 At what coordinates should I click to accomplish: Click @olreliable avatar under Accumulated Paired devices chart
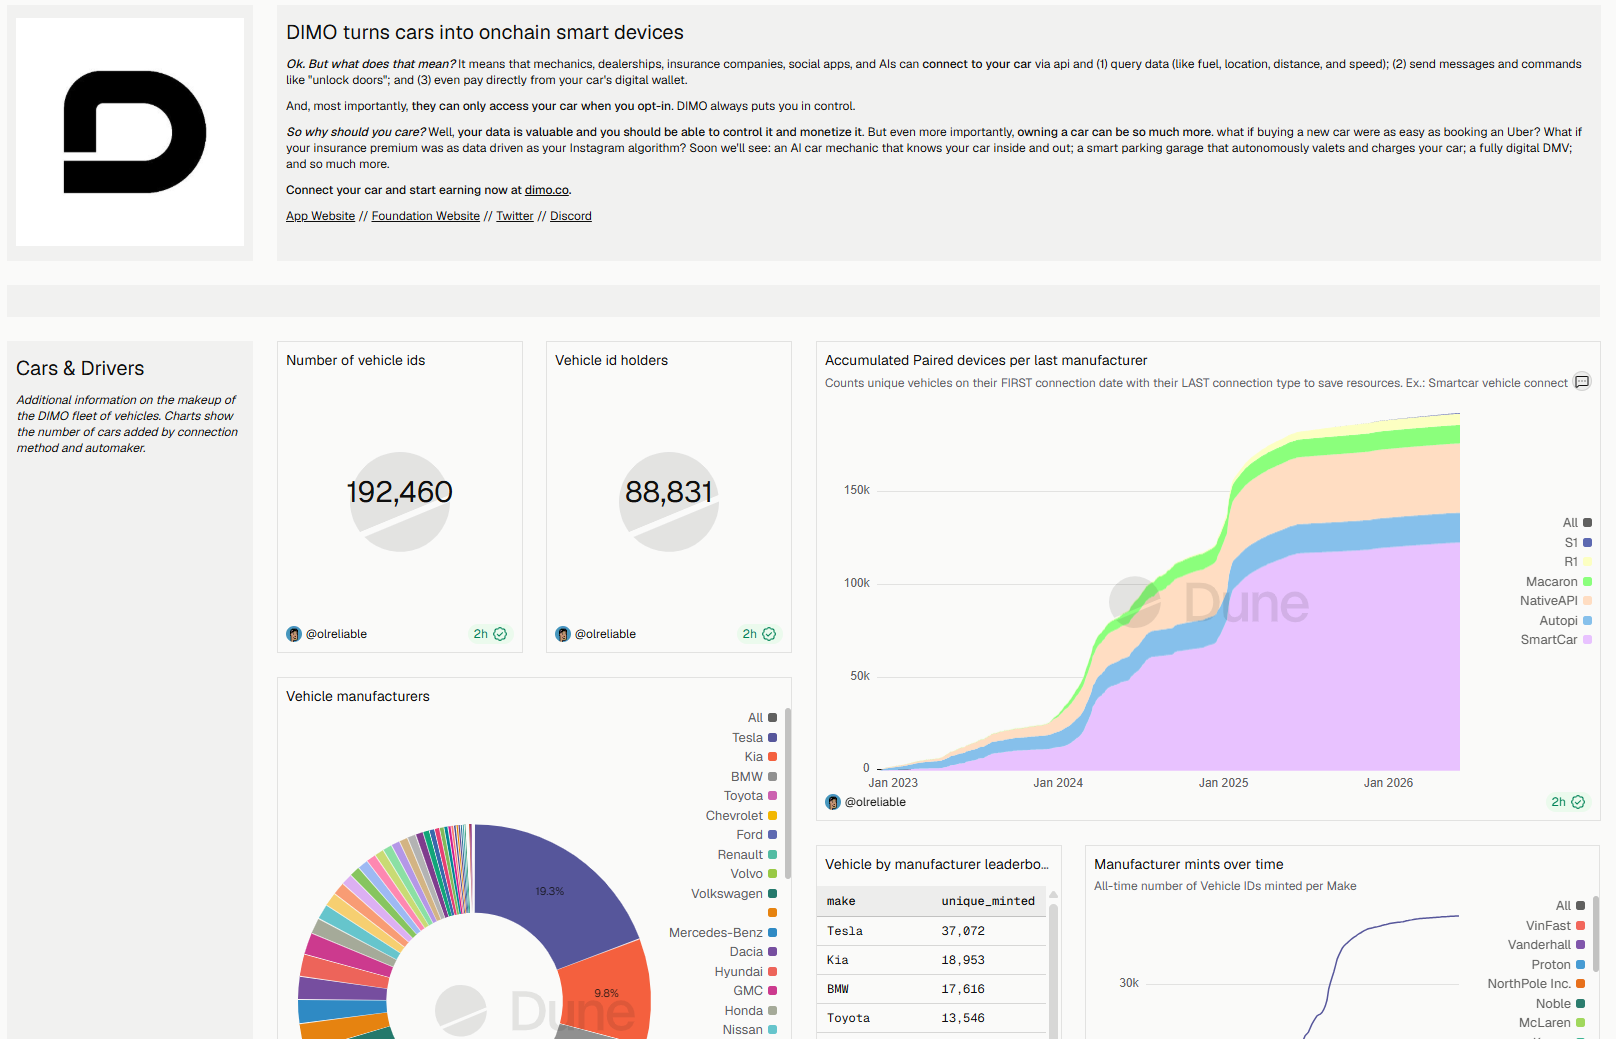pyautogui.click(x=833, y=802)
